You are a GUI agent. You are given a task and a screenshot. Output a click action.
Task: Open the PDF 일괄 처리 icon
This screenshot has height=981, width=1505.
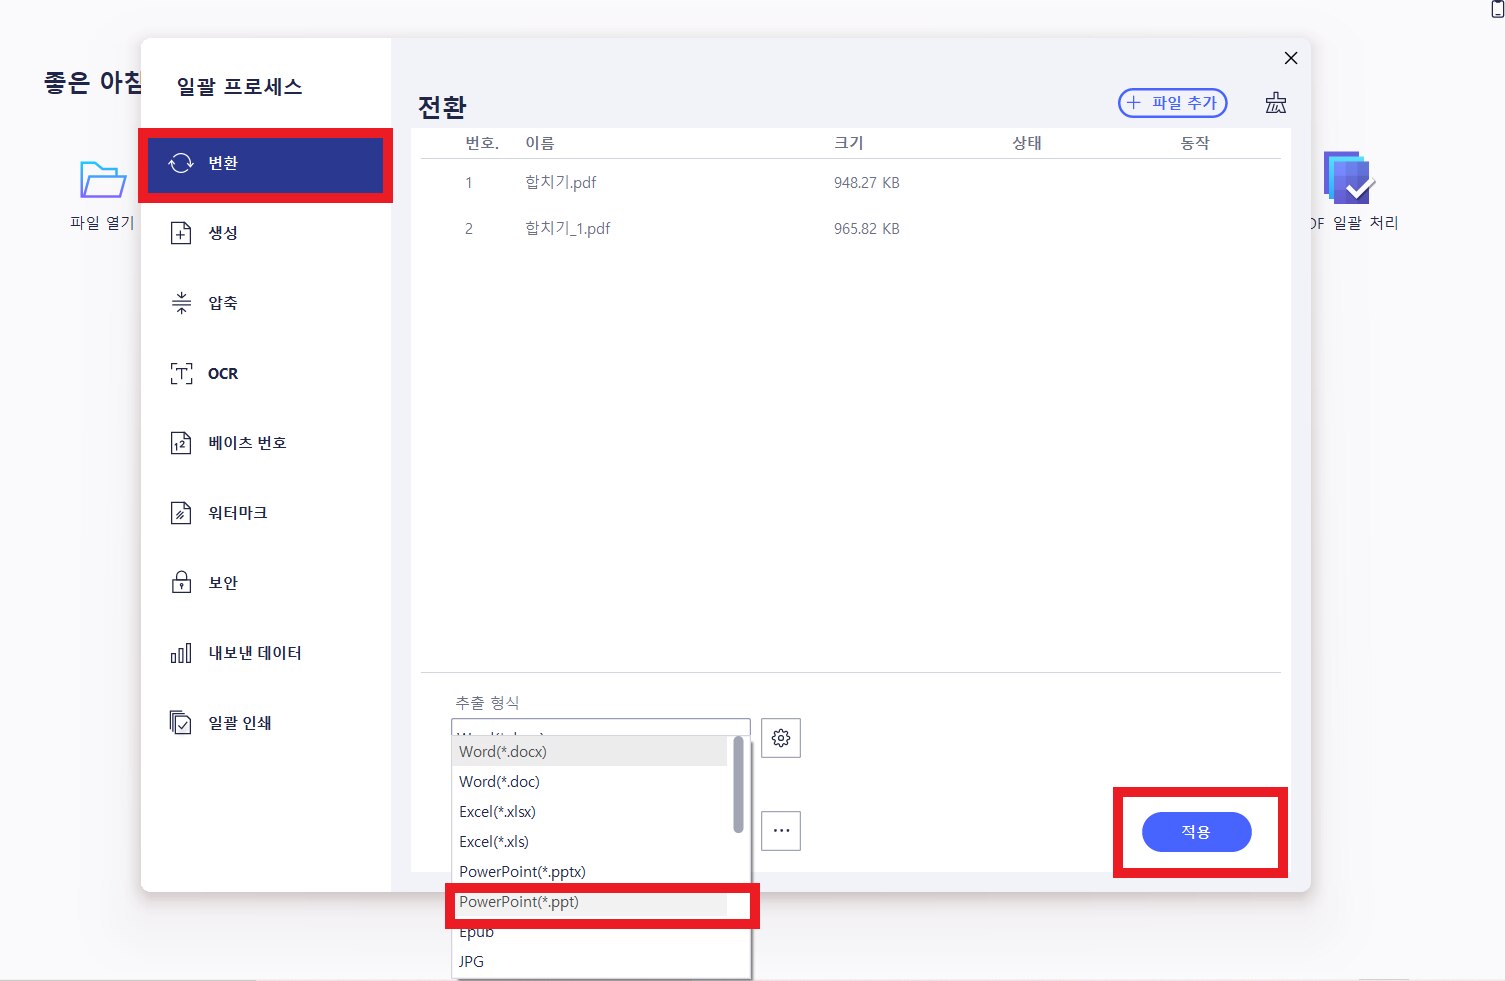click(x=1348, y=178)
